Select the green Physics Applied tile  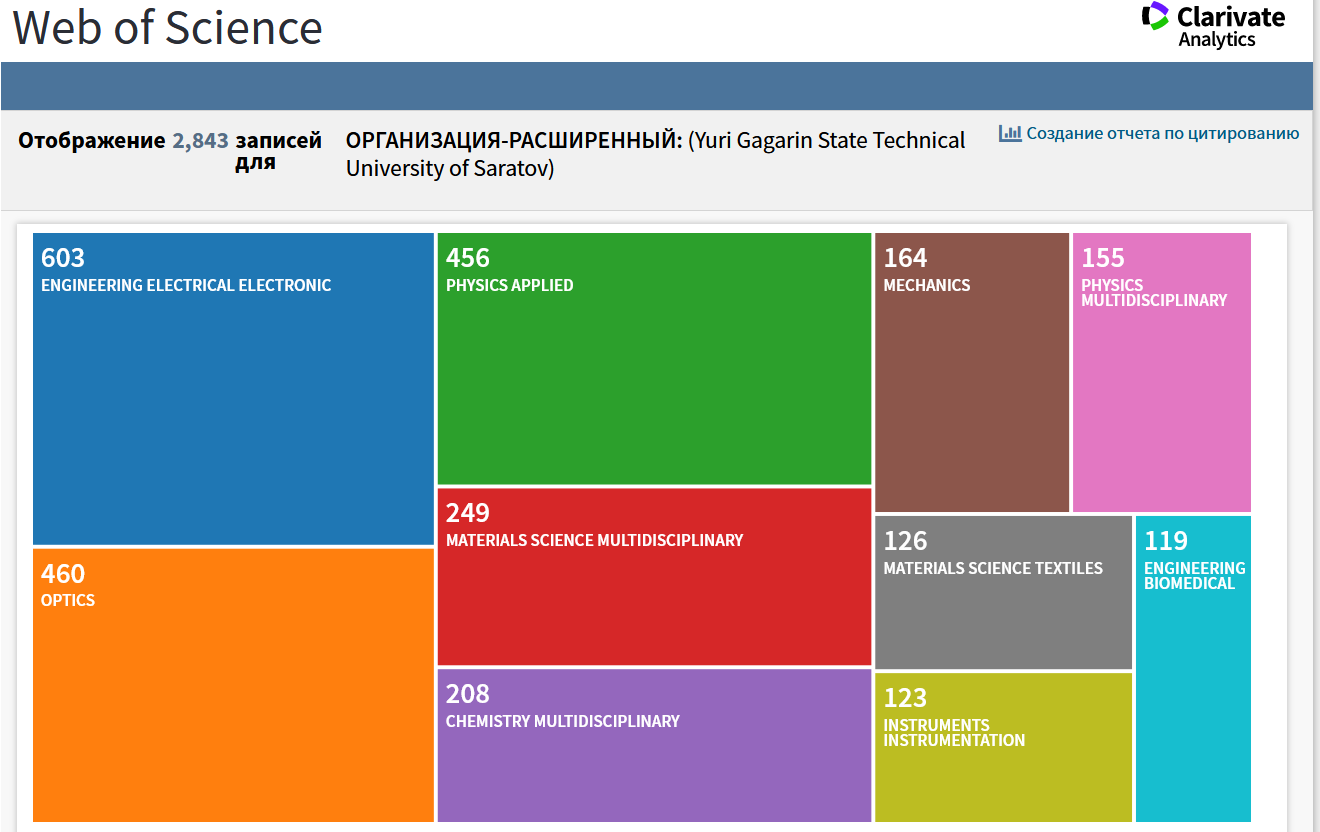click(x=654, y=359)
